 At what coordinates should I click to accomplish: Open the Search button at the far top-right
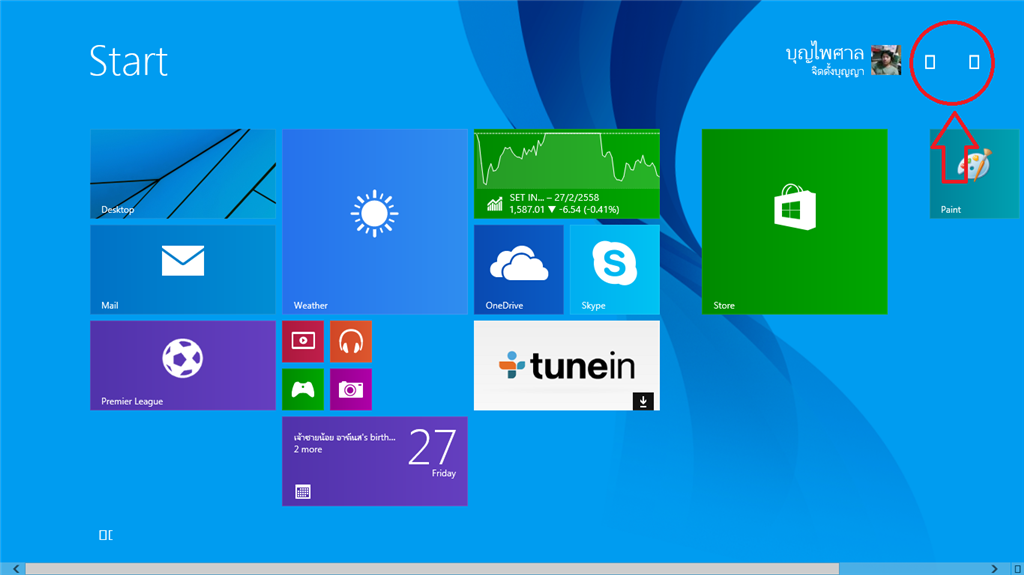[974, 62]
